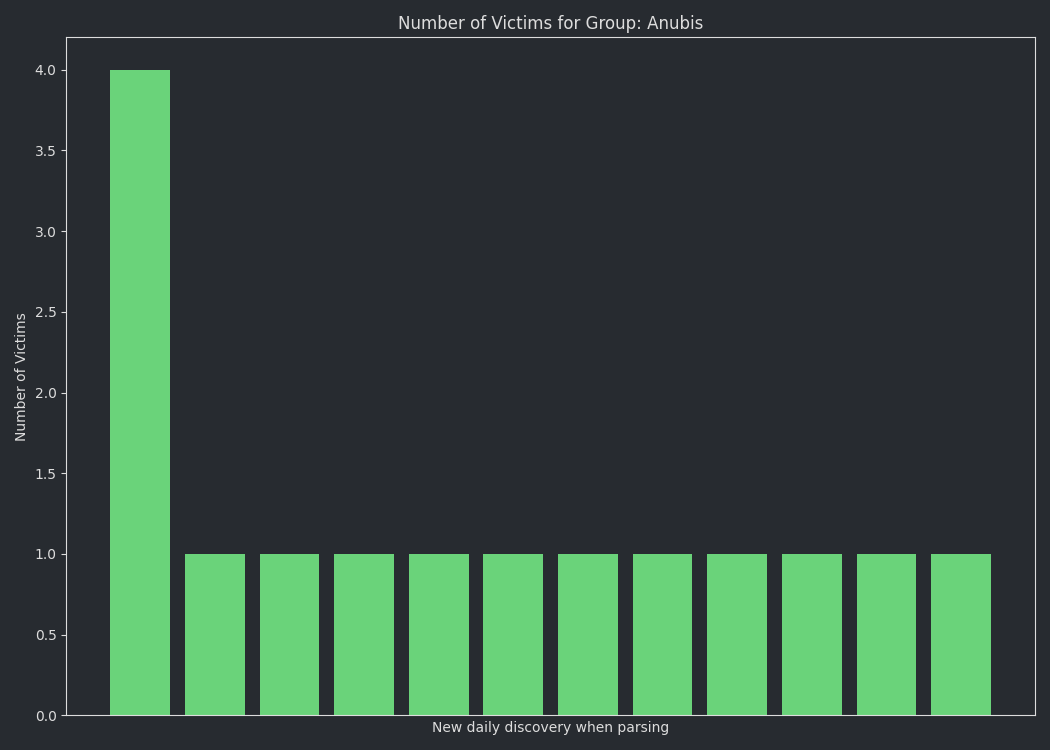
Task: Click the 4.0 y-axis tick label
Action: pos(46,70)
